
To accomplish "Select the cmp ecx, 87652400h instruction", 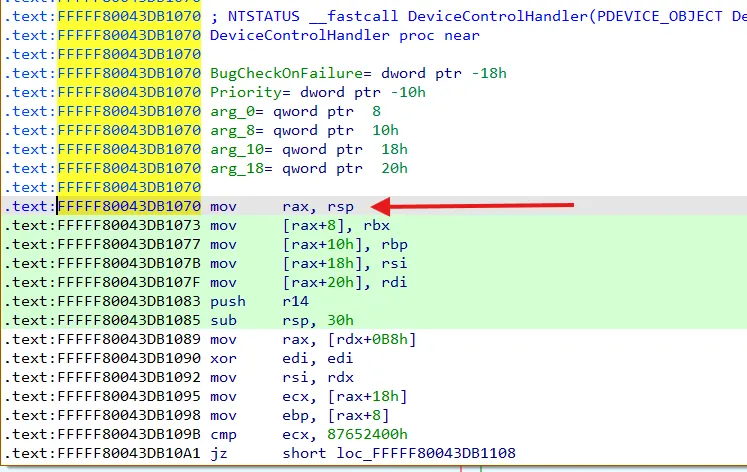I will [x=309, y=434].
